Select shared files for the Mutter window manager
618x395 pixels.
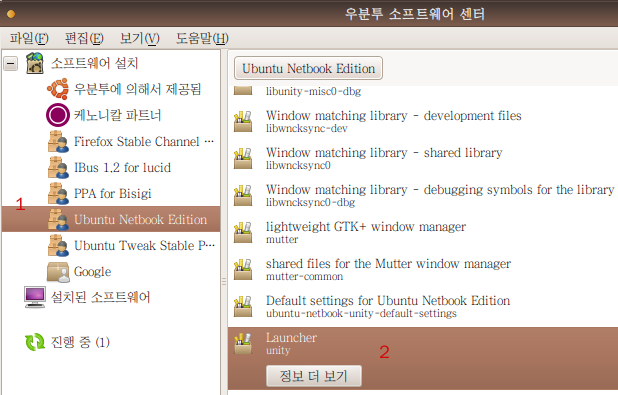[x=388, y=264]
